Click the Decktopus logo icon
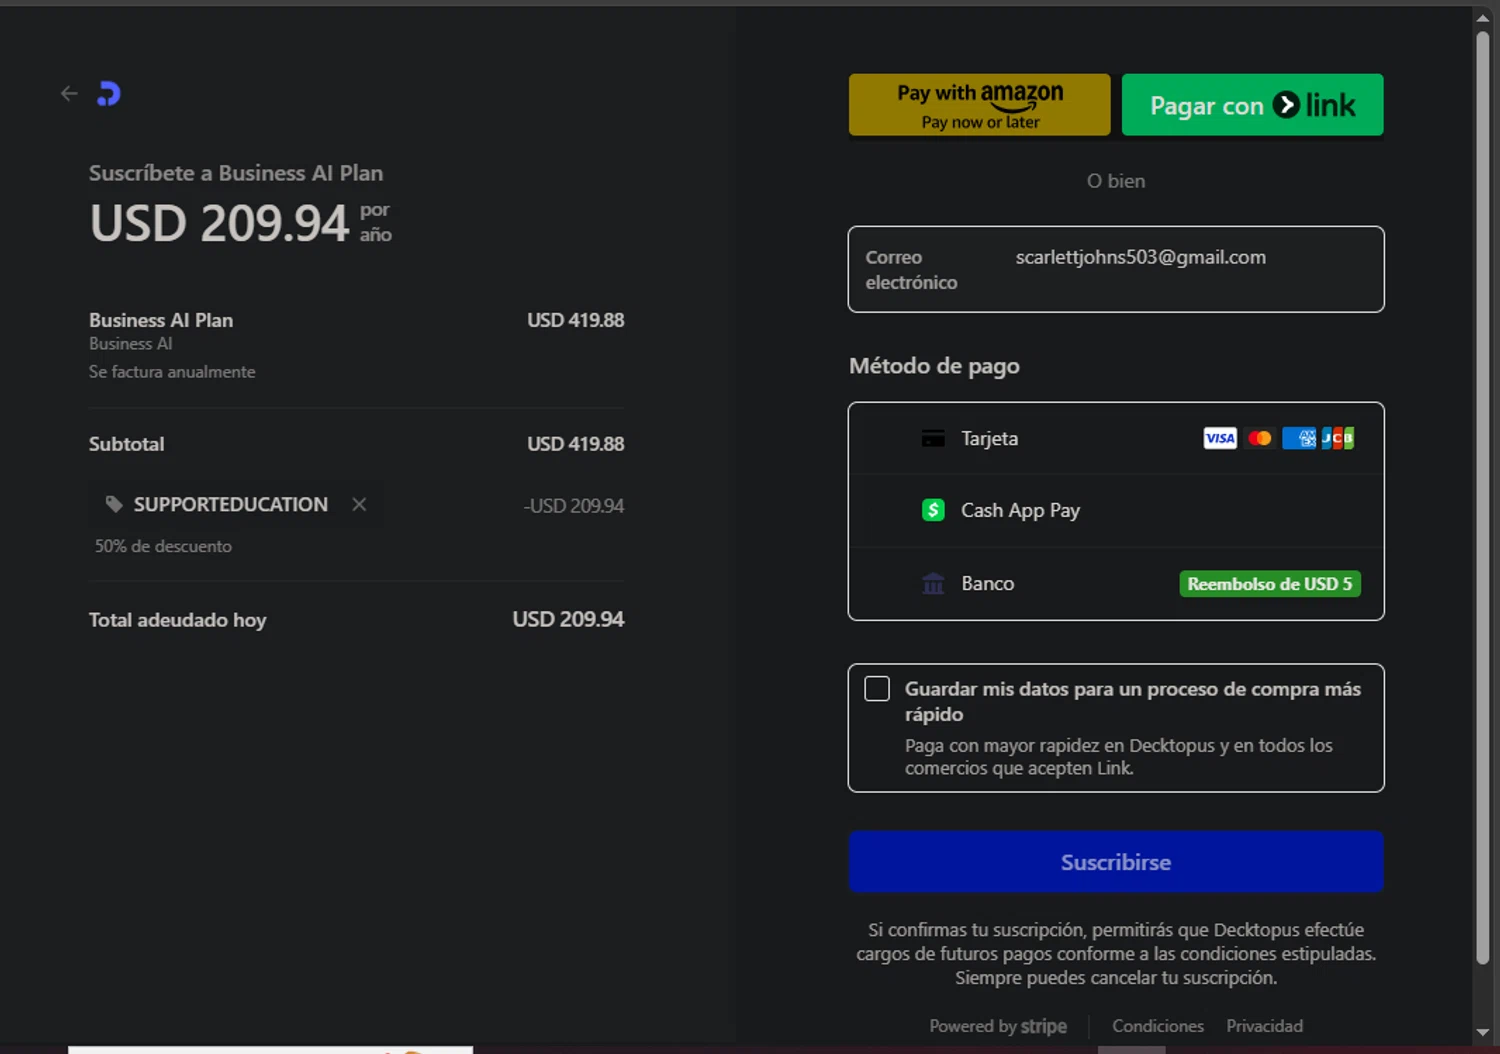Viewport: 1500px width, 1054px height. (109, 94)
